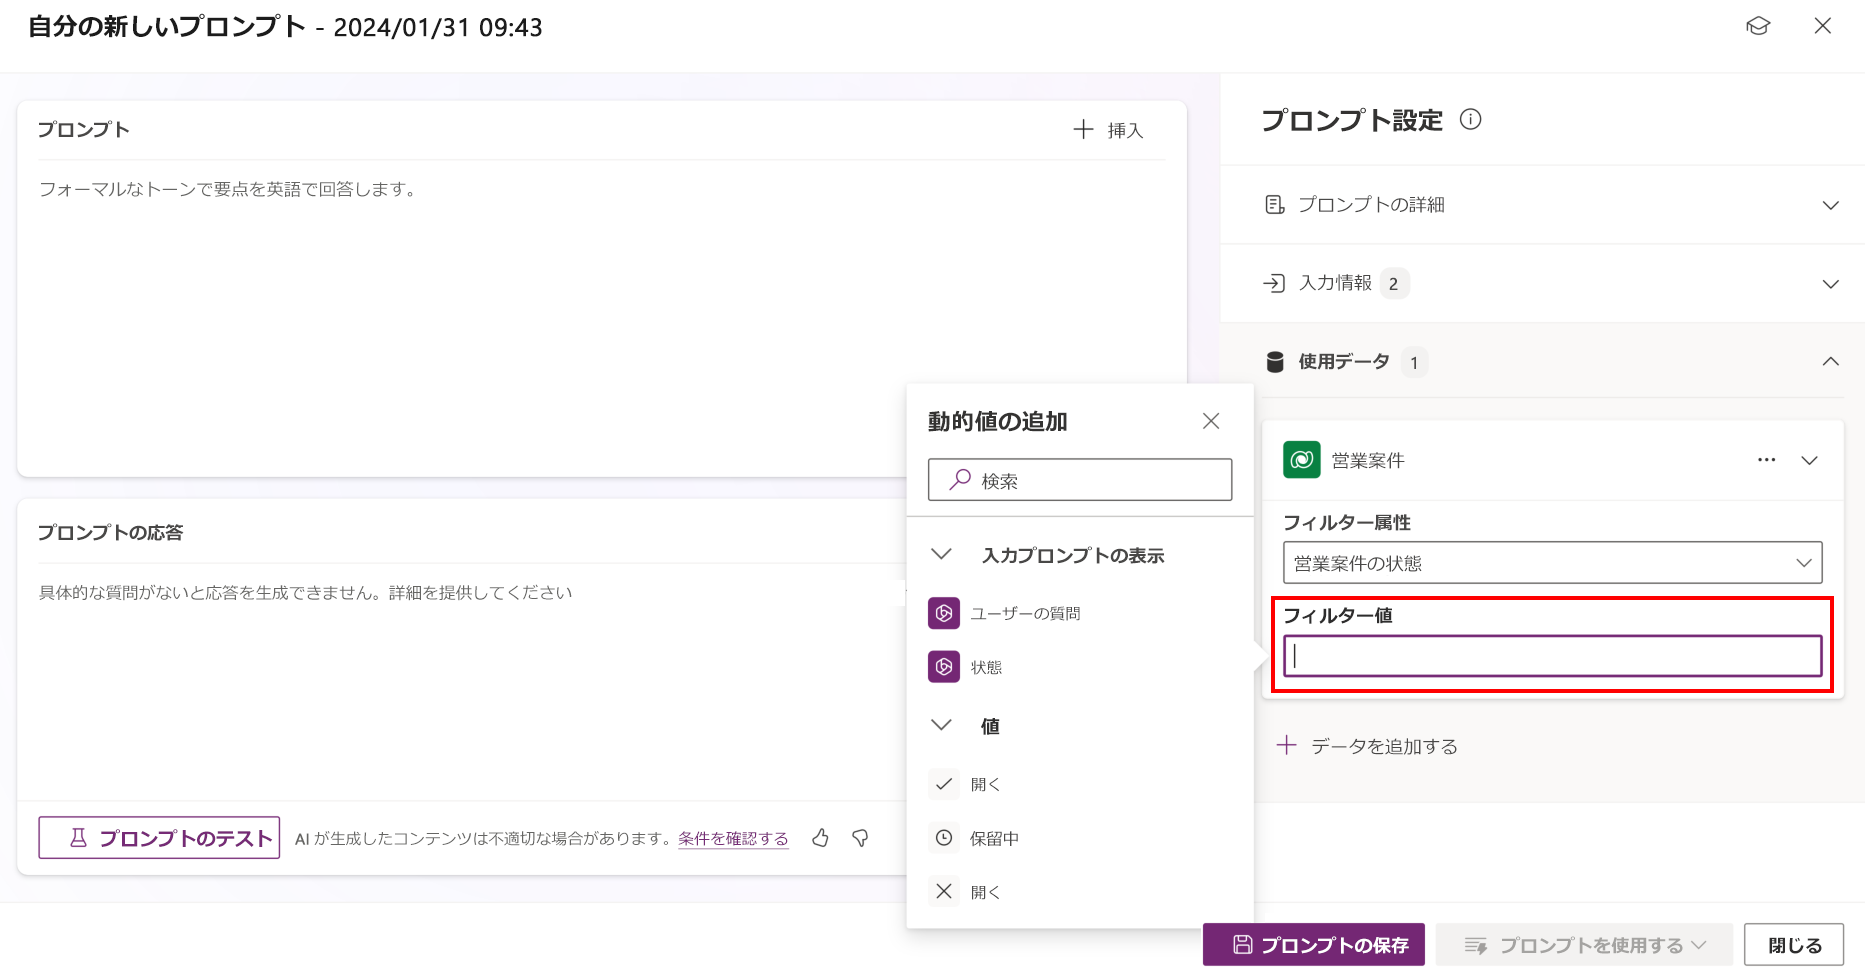Click the prompt text フォーマルなトーンで要点を英語で回答します
1865x967 pixels.
point(228,189)
